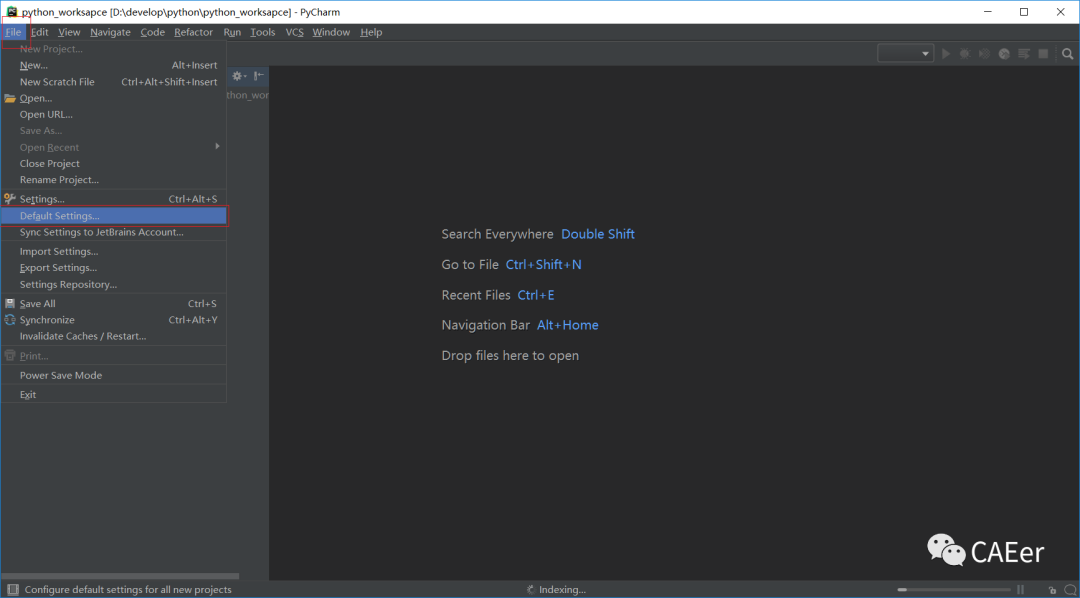Open the Code menu
This screenshot has height=598, width=1080.
pos(152,32)
